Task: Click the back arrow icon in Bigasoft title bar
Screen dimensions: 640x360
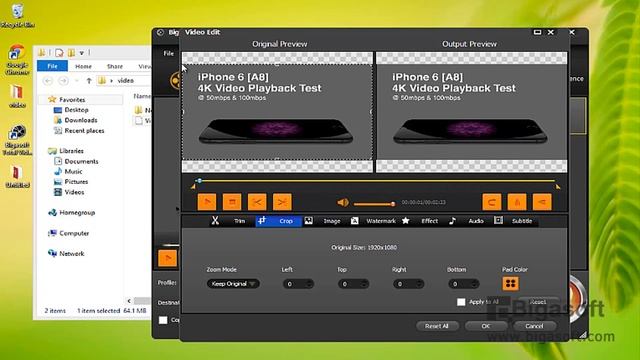Action: (160, 32)
